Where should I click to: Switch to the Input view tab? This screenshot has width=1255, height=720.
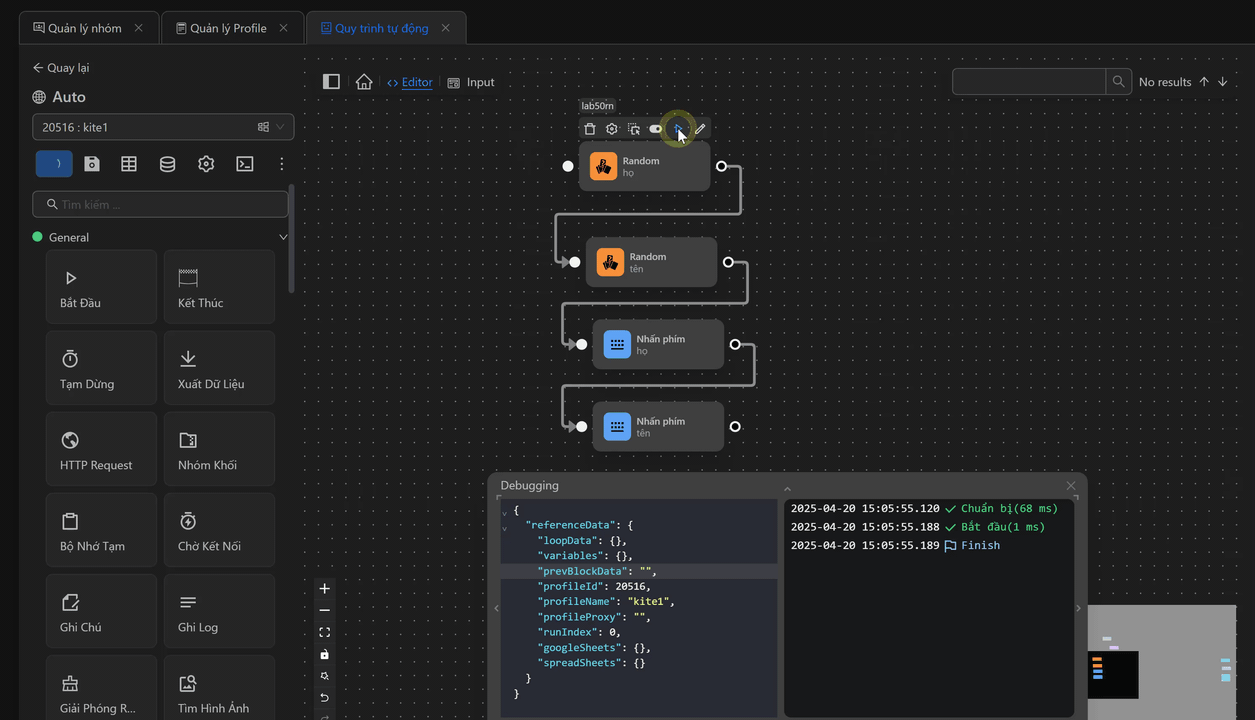pyautogui.click(x=471, y=82)
